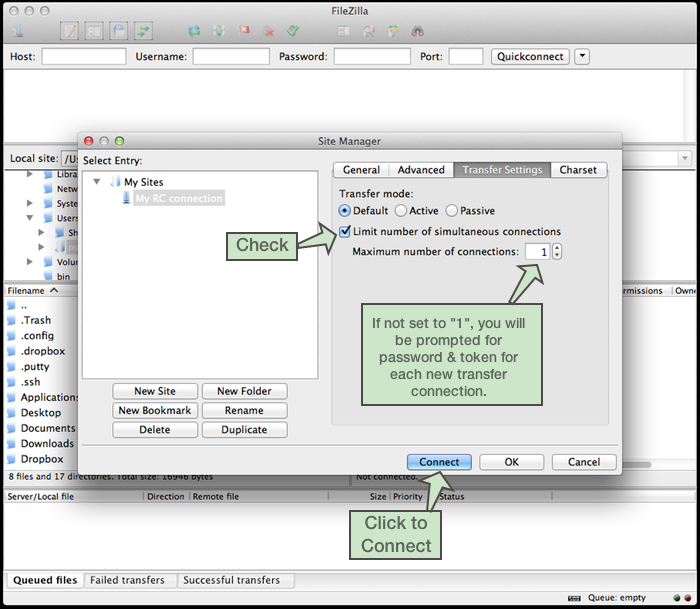
Task: Uncheck Limit number of simultaneous connections
Action: coord(345,232)
